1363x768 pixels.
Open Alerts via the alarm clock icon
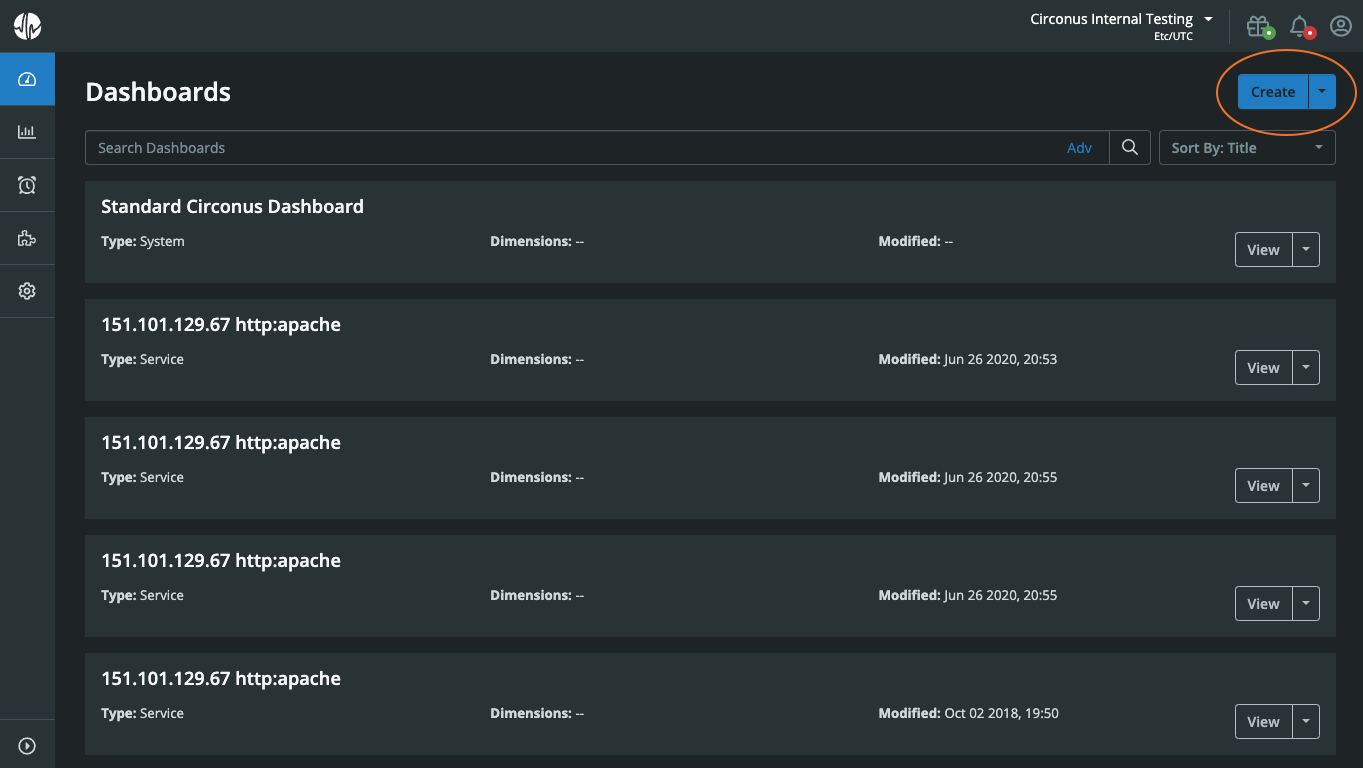tap(27, 184)
